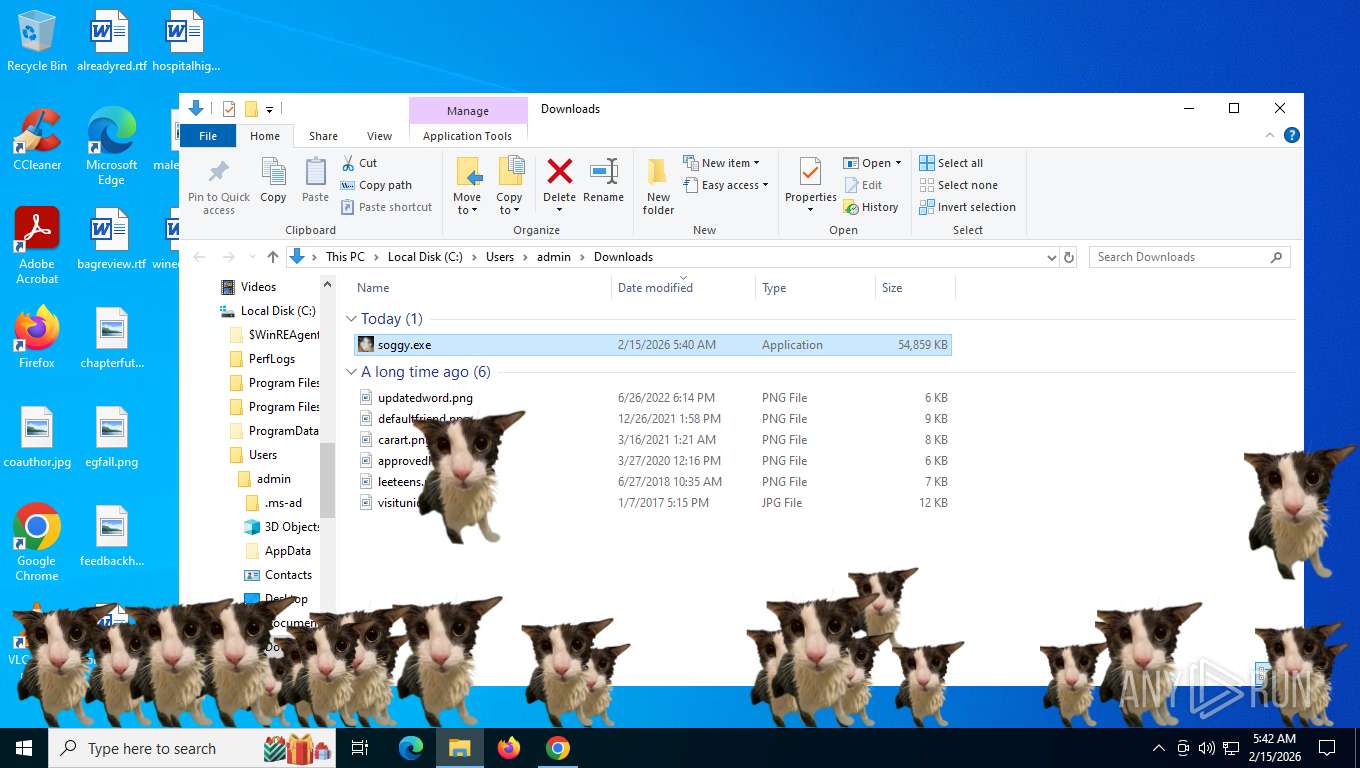Open the Move to menu
Image resolution: width=1360 pixels, height=768 pixels.
point(467,186)
